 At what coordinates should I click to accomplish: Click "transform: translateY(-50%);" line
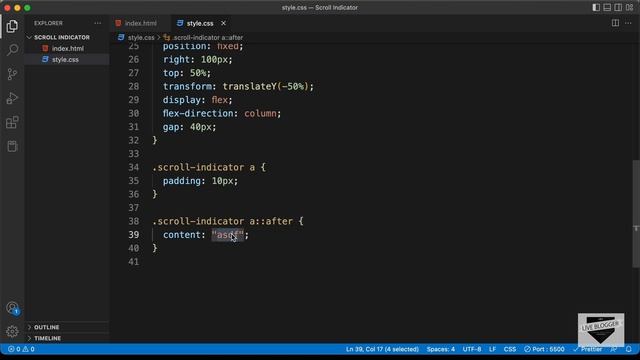[238, 87]
